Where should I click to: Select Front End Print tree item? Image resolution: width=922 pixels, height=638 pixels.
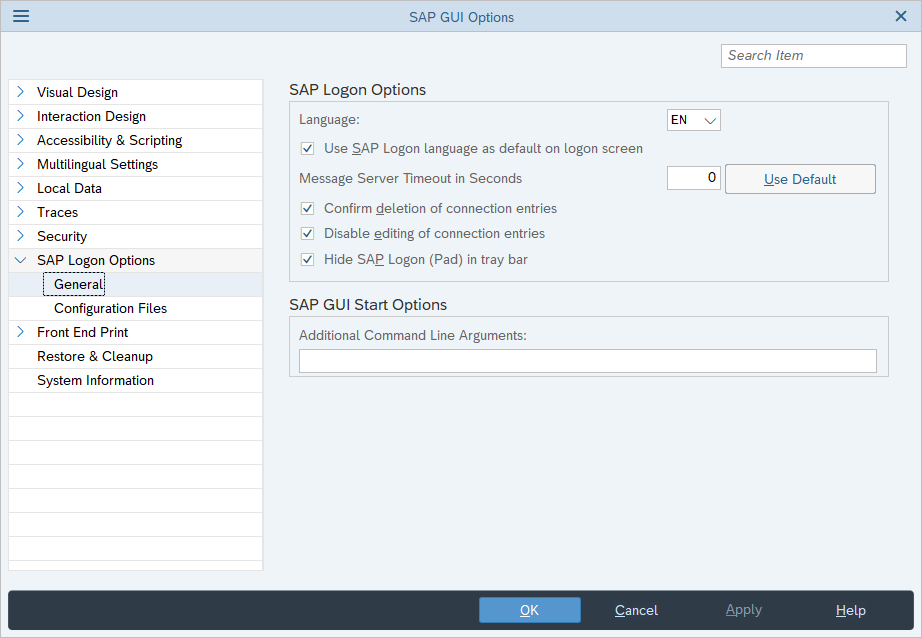coord(82,333)
